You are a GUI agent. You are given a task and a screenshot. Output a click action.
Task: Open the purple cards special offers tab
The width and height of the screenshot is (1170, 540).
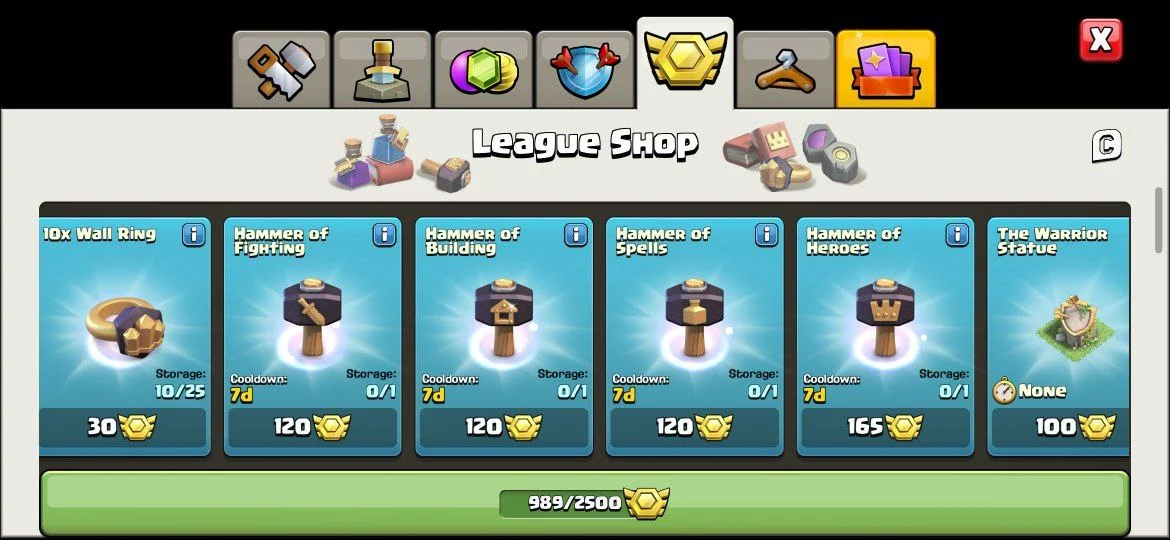click(886, 69)
